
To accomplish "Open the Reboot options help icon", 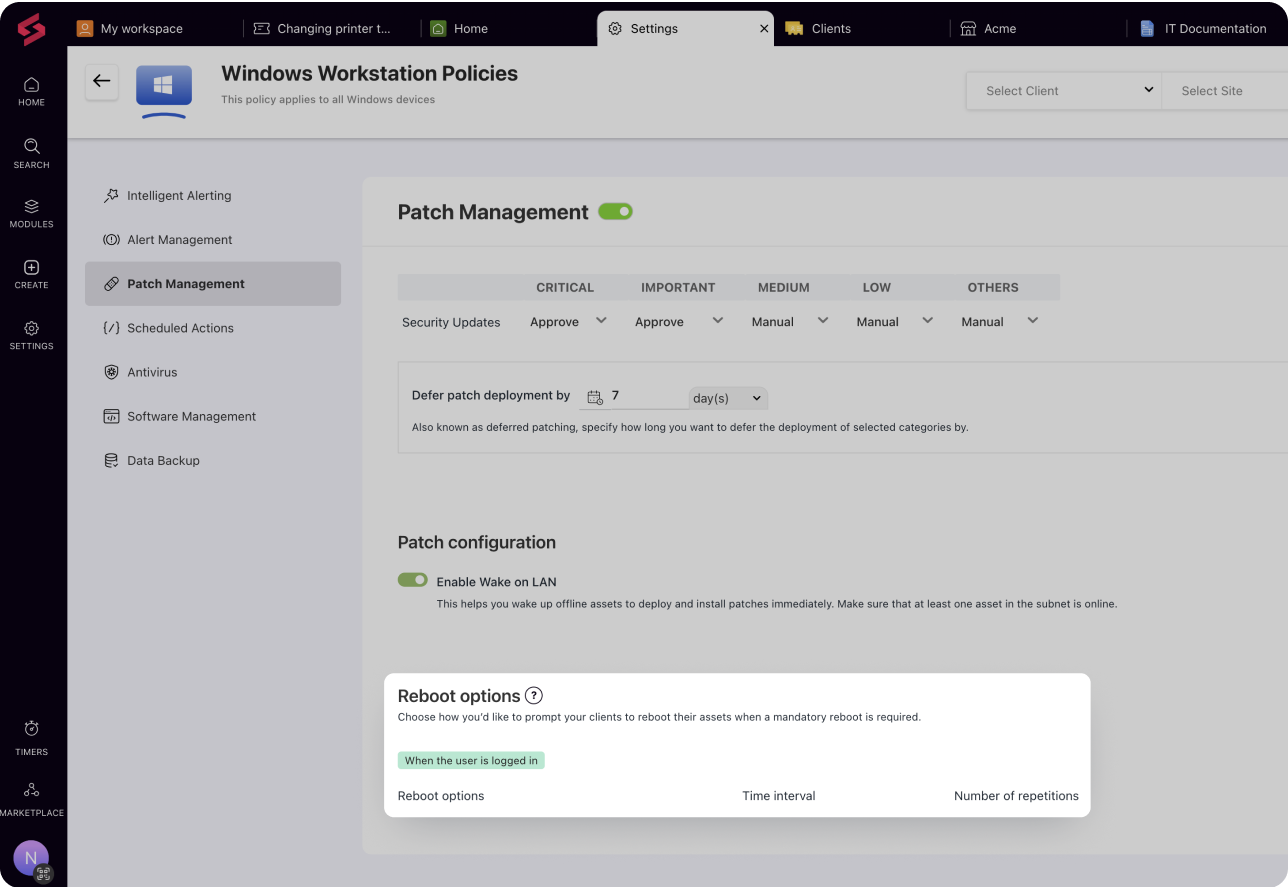I will click(x=535, y=696).
